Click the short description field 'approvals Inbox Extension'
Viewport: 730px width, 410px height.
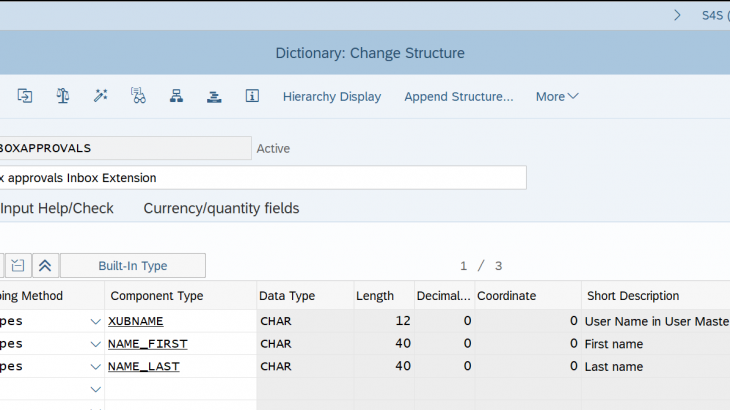point(263,178)
